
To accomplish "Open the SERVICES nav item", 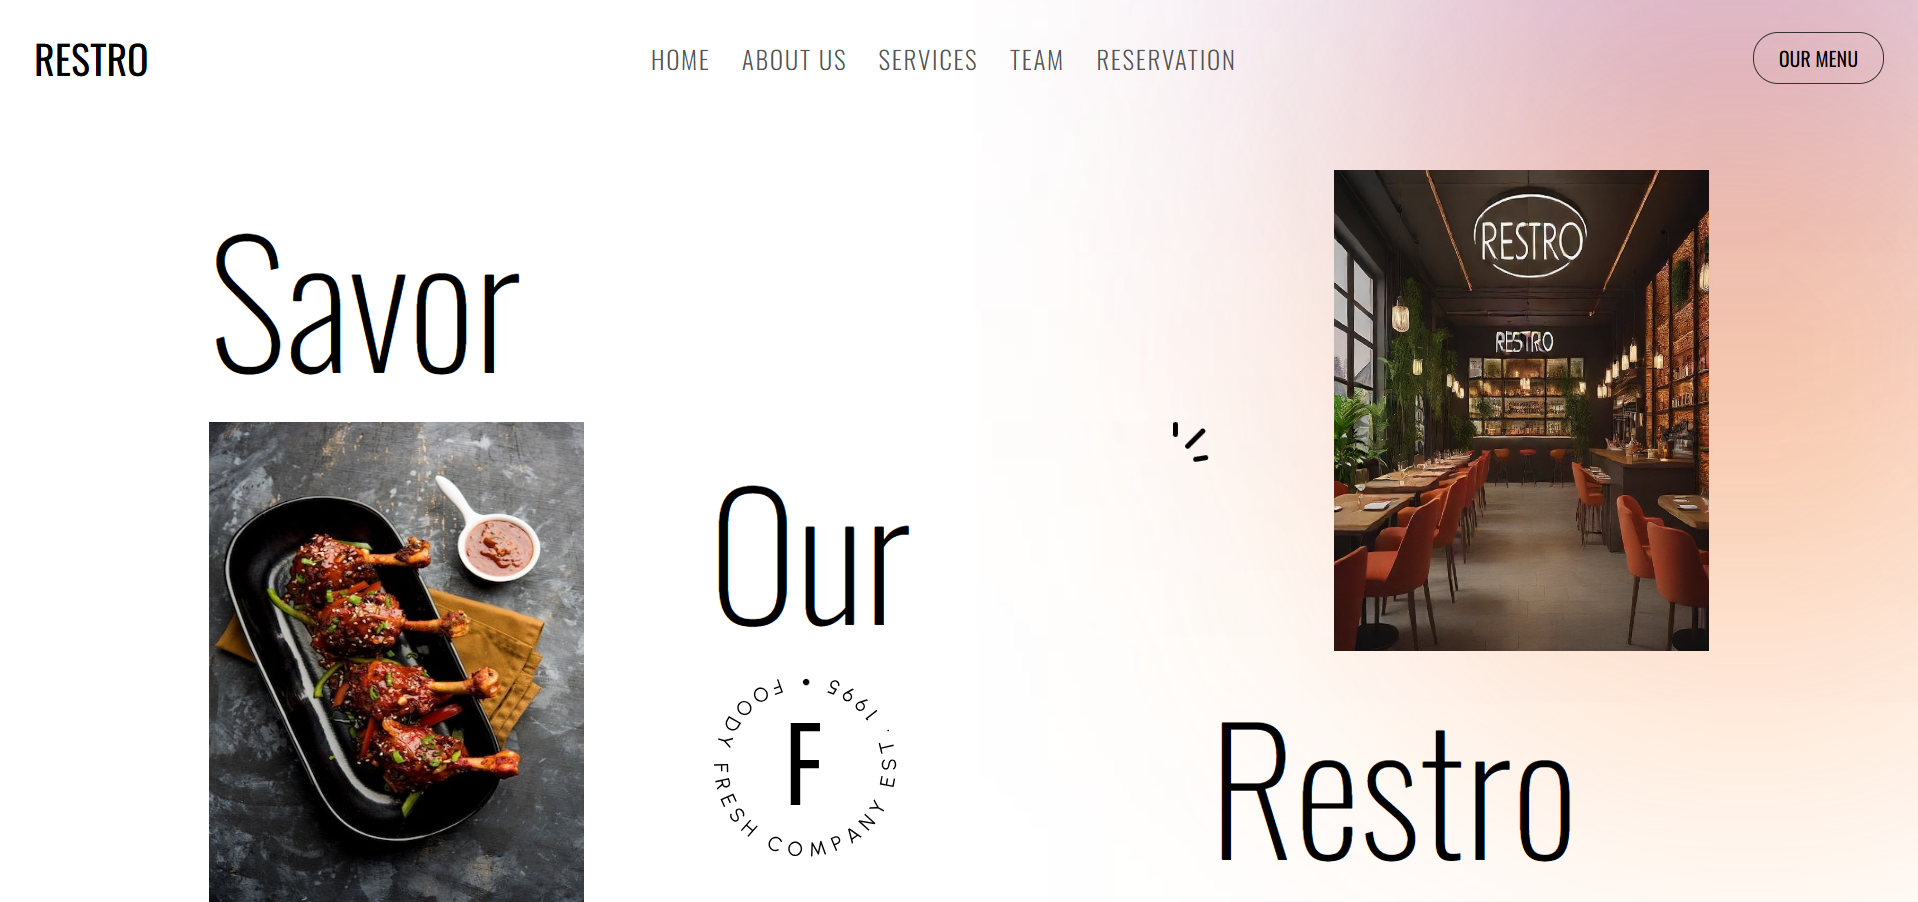I will pyautogui.click(x=927, y=60).
